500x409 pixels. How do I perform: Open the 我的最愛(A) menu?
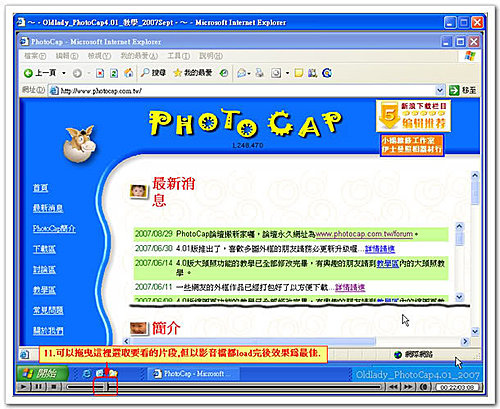tap(139, 56)
